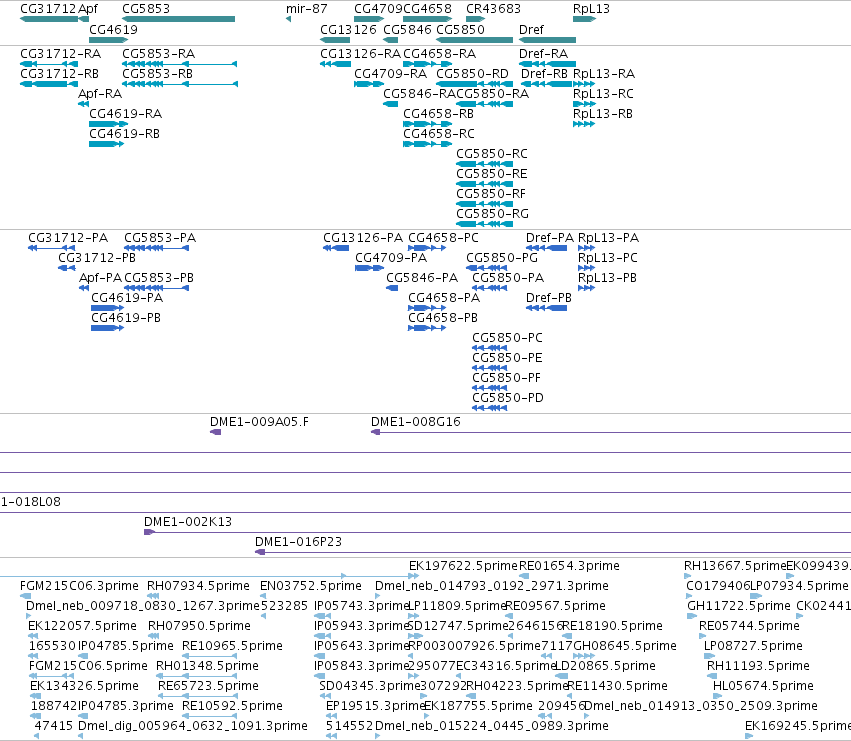
Task: Open the RpL13 gene label
Action: (592, 9)
